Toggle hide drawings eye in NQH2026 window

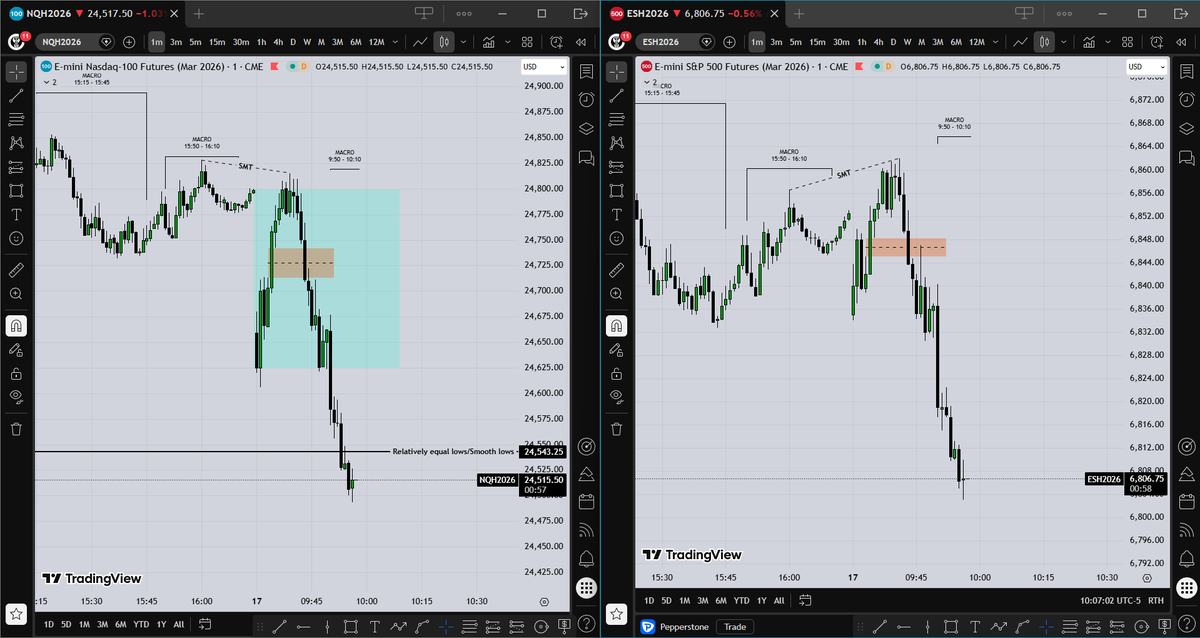tap(16, 397)
